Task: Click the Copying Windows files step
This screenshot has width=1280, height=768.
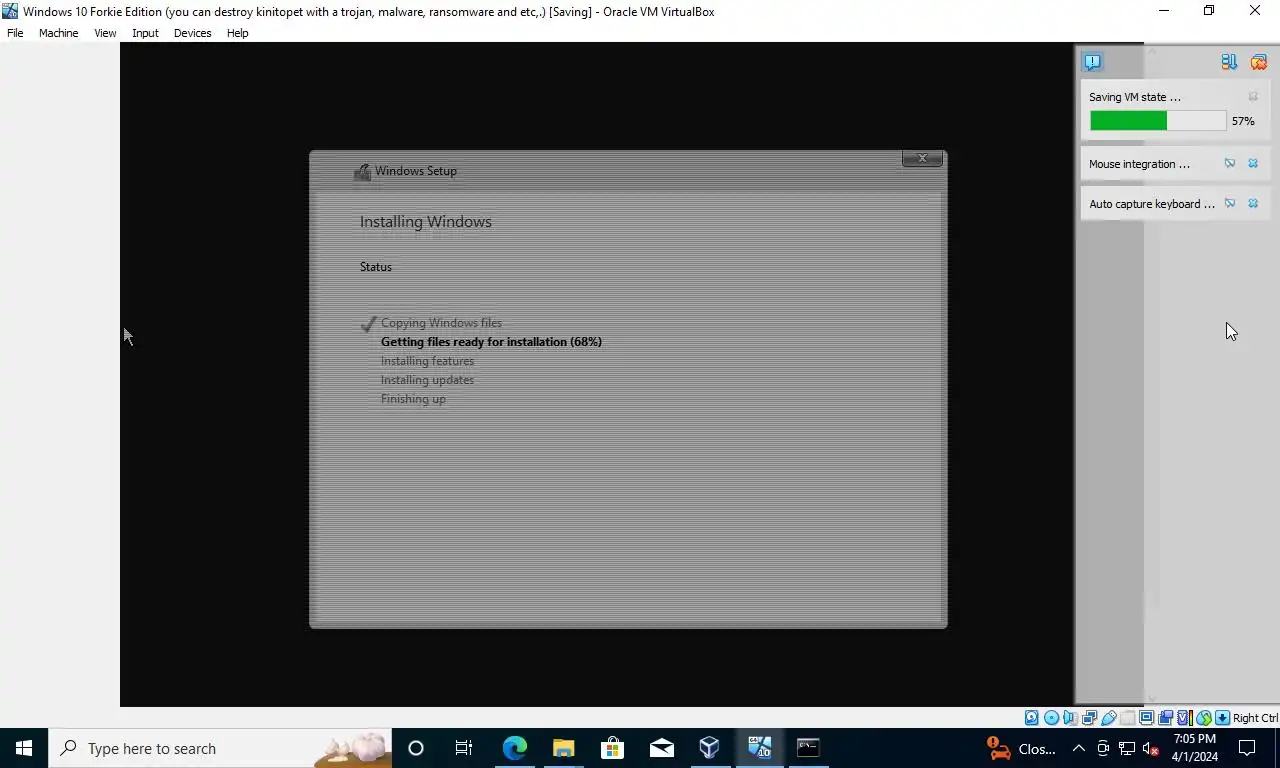Action: tap(441, 323)
